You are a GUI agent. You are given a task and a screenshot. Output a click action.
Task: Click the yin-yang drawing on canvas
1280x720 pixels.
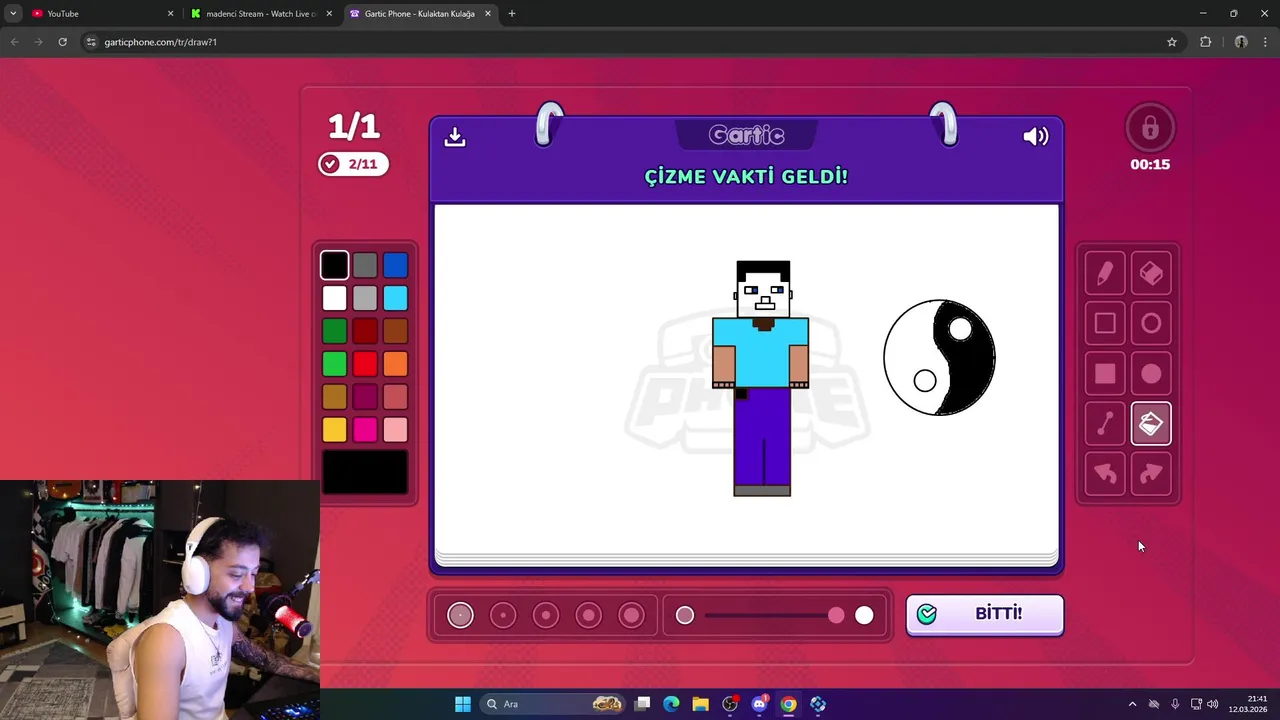click(939, 357)
